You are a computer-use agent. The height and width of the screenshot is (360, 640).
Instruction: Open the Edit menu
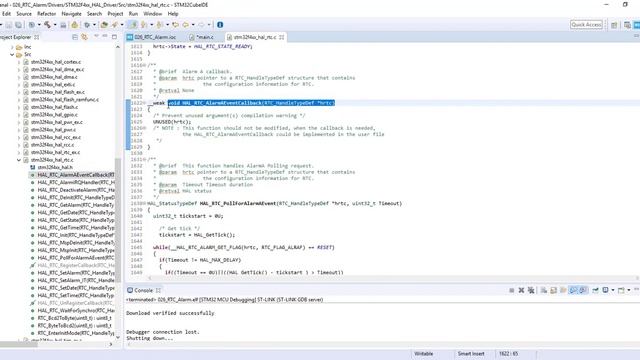[7, 13]
